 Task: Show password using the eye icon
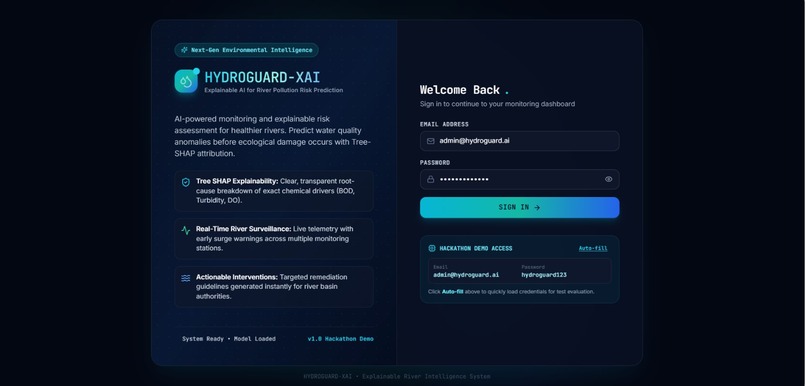(x=609, y=179)
